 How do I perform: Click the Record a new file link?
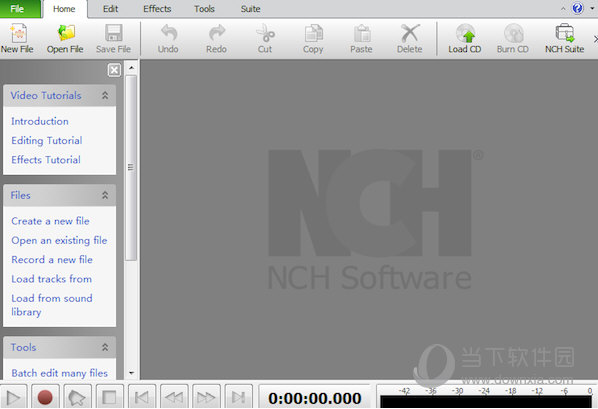[x=52, y=260]
